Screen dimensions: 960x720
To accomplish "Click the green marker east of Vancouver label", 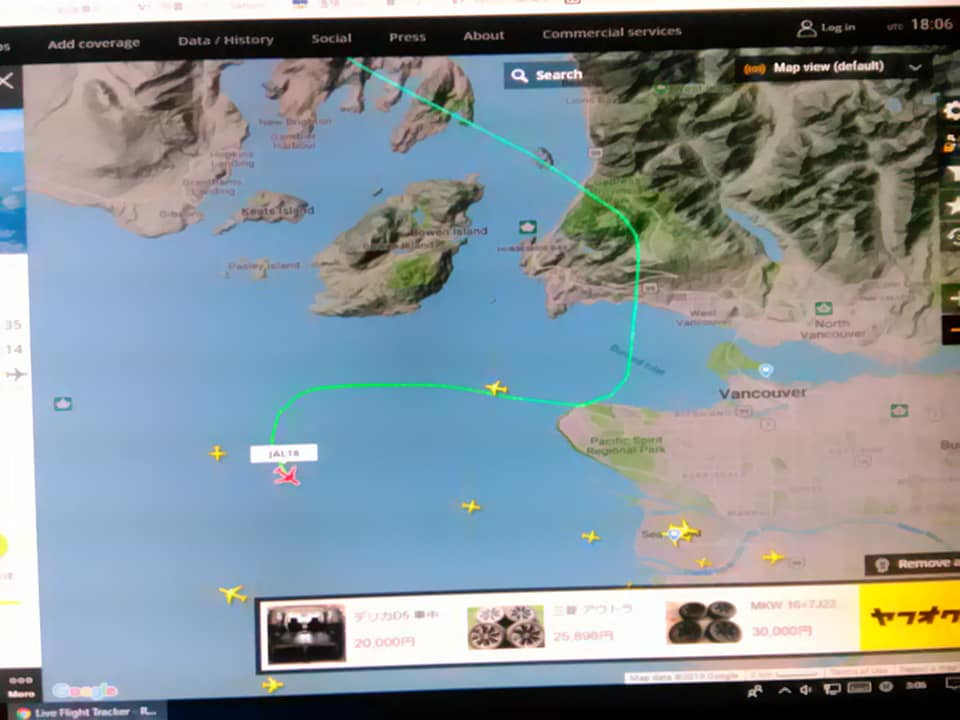I will tap(899, 410).
